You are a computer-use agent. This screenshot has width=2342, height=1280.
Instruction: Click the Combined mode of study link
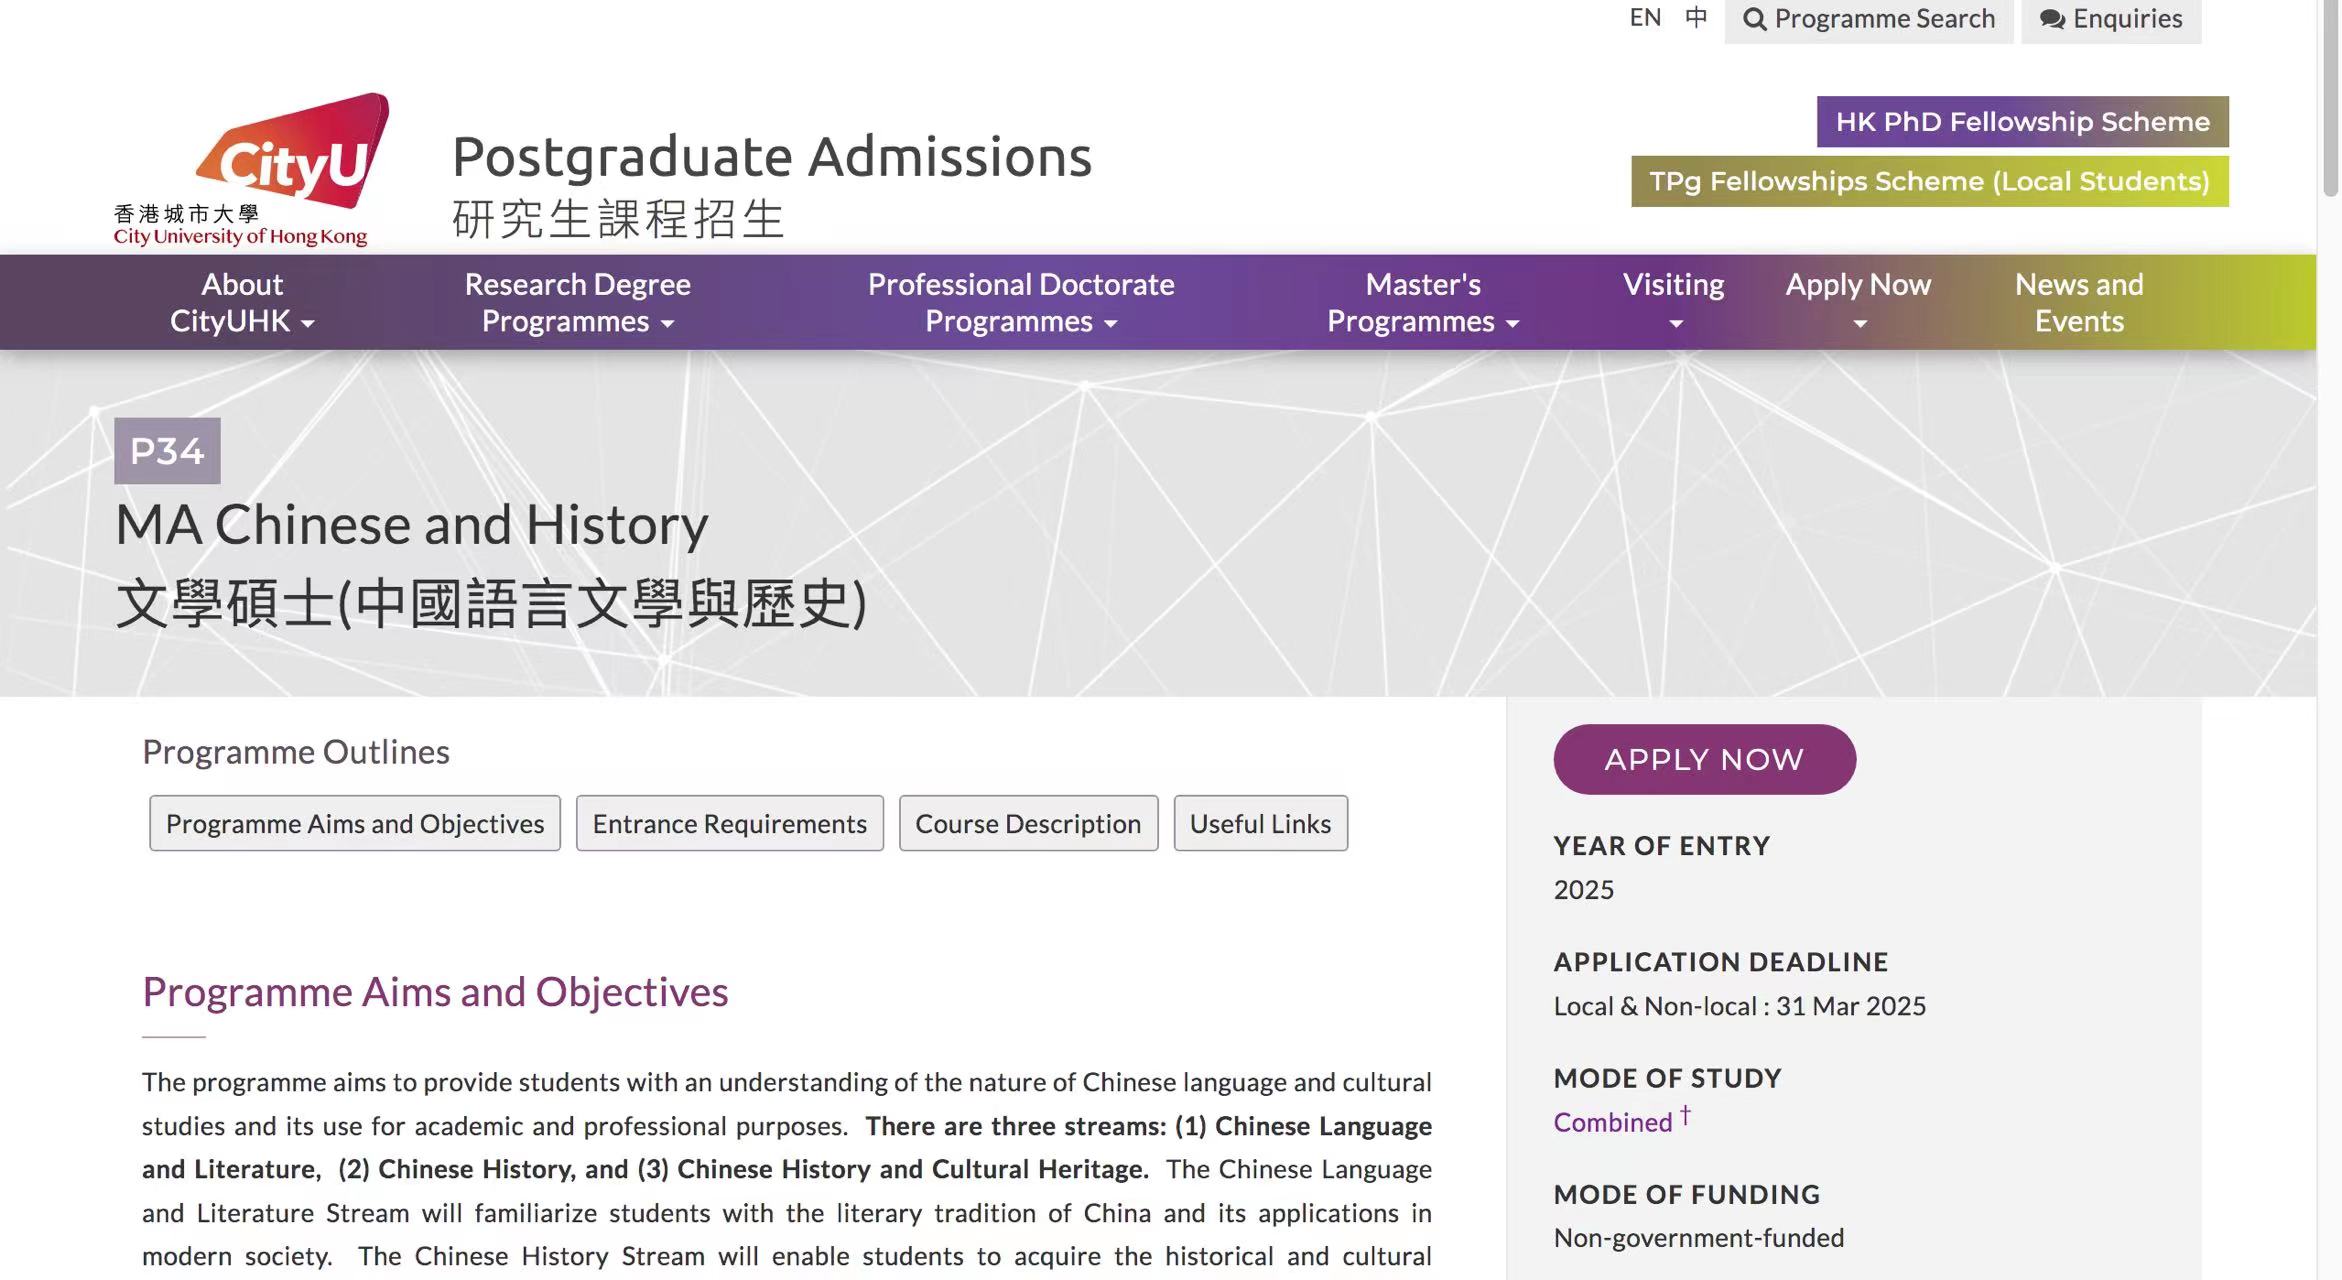(x=1612, y=1122)
